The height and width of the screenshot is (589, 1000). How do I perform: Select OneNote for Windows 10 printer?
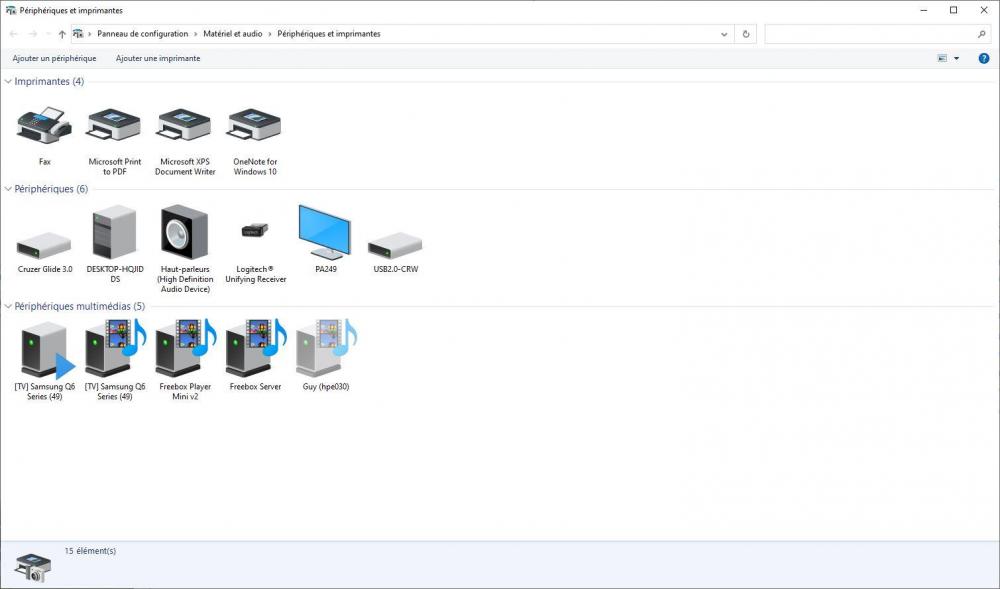254,126
